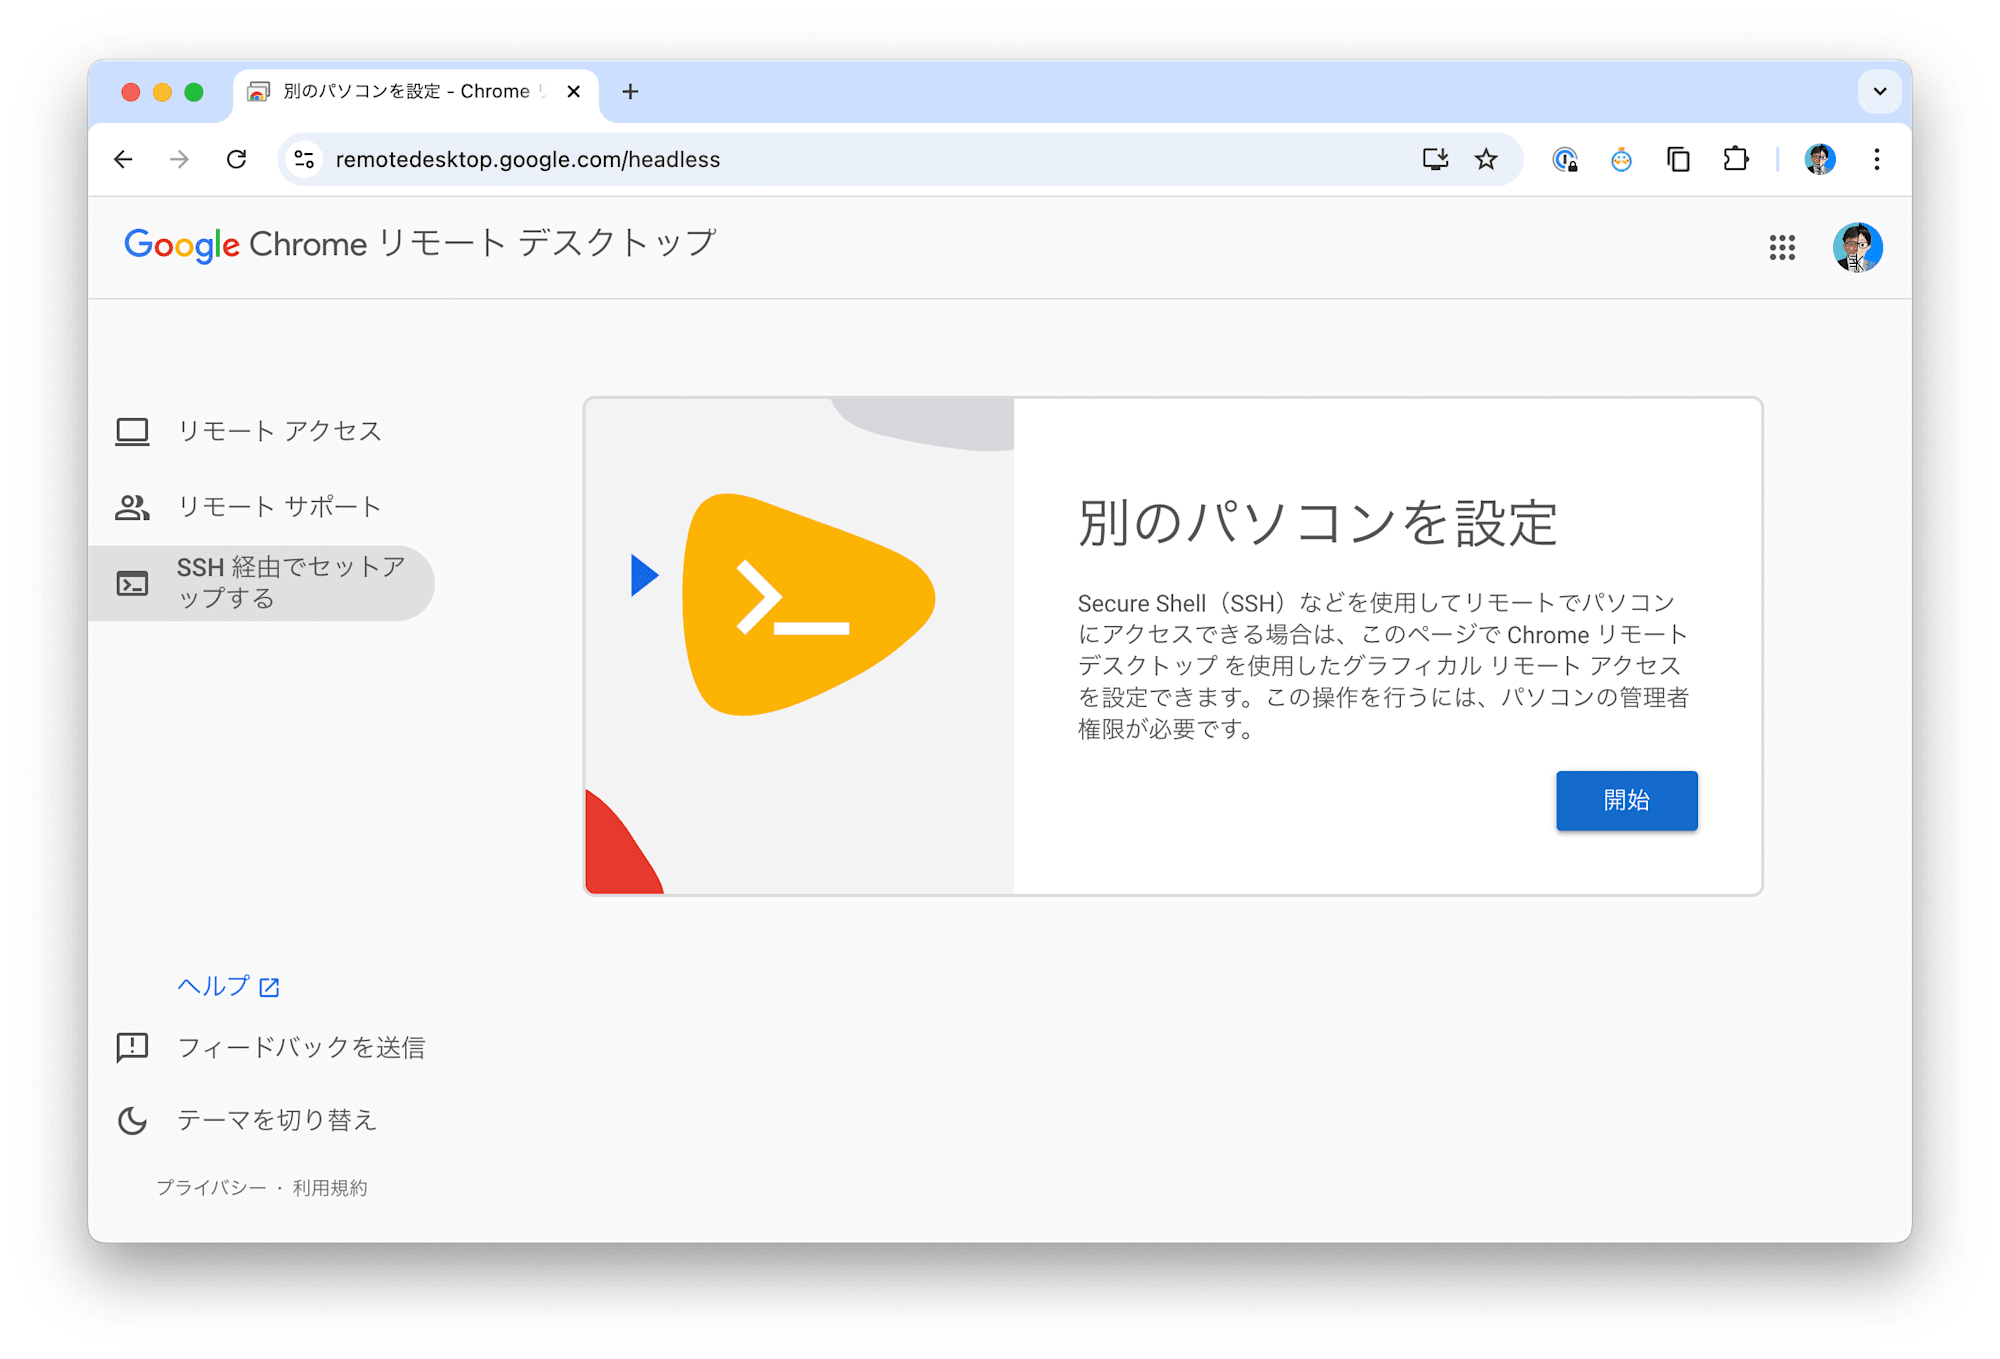Toggle theme via テーマを切り替え

click(277, 1119)
